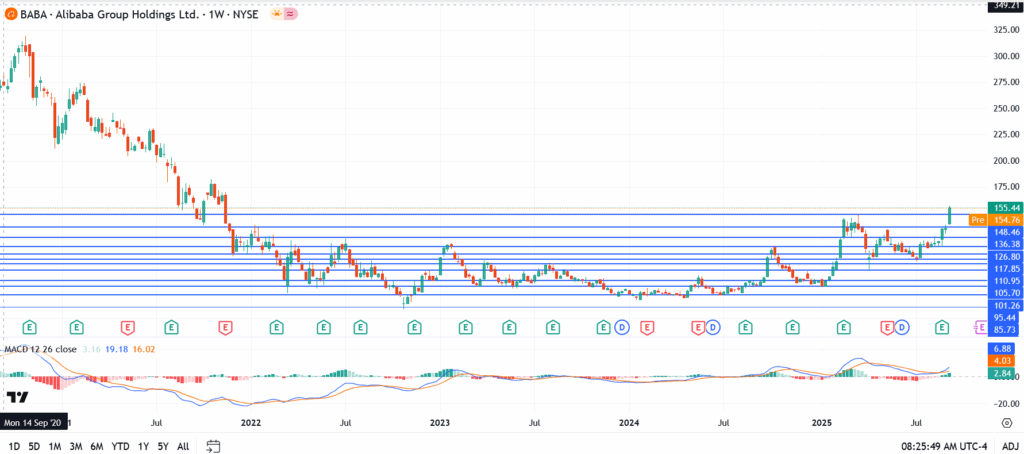
Task: Click current price label 155.44
Action: pyautogui.click(x=1004, y=207)
